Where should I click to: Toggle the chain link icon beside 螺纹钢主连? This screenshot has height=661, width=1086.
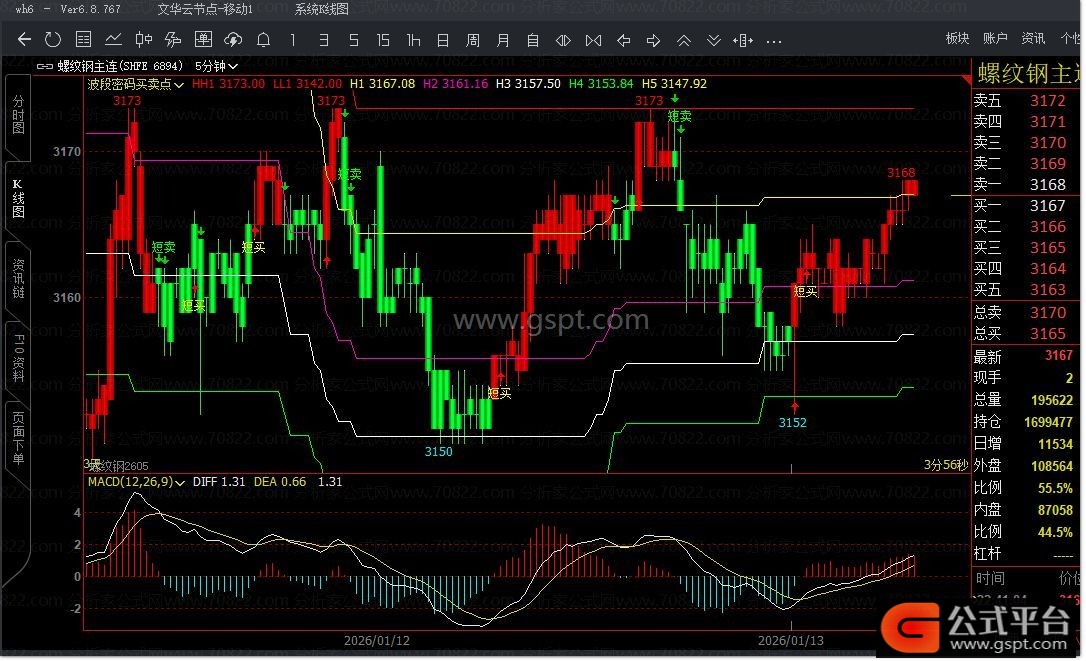(x=44, y=66)
